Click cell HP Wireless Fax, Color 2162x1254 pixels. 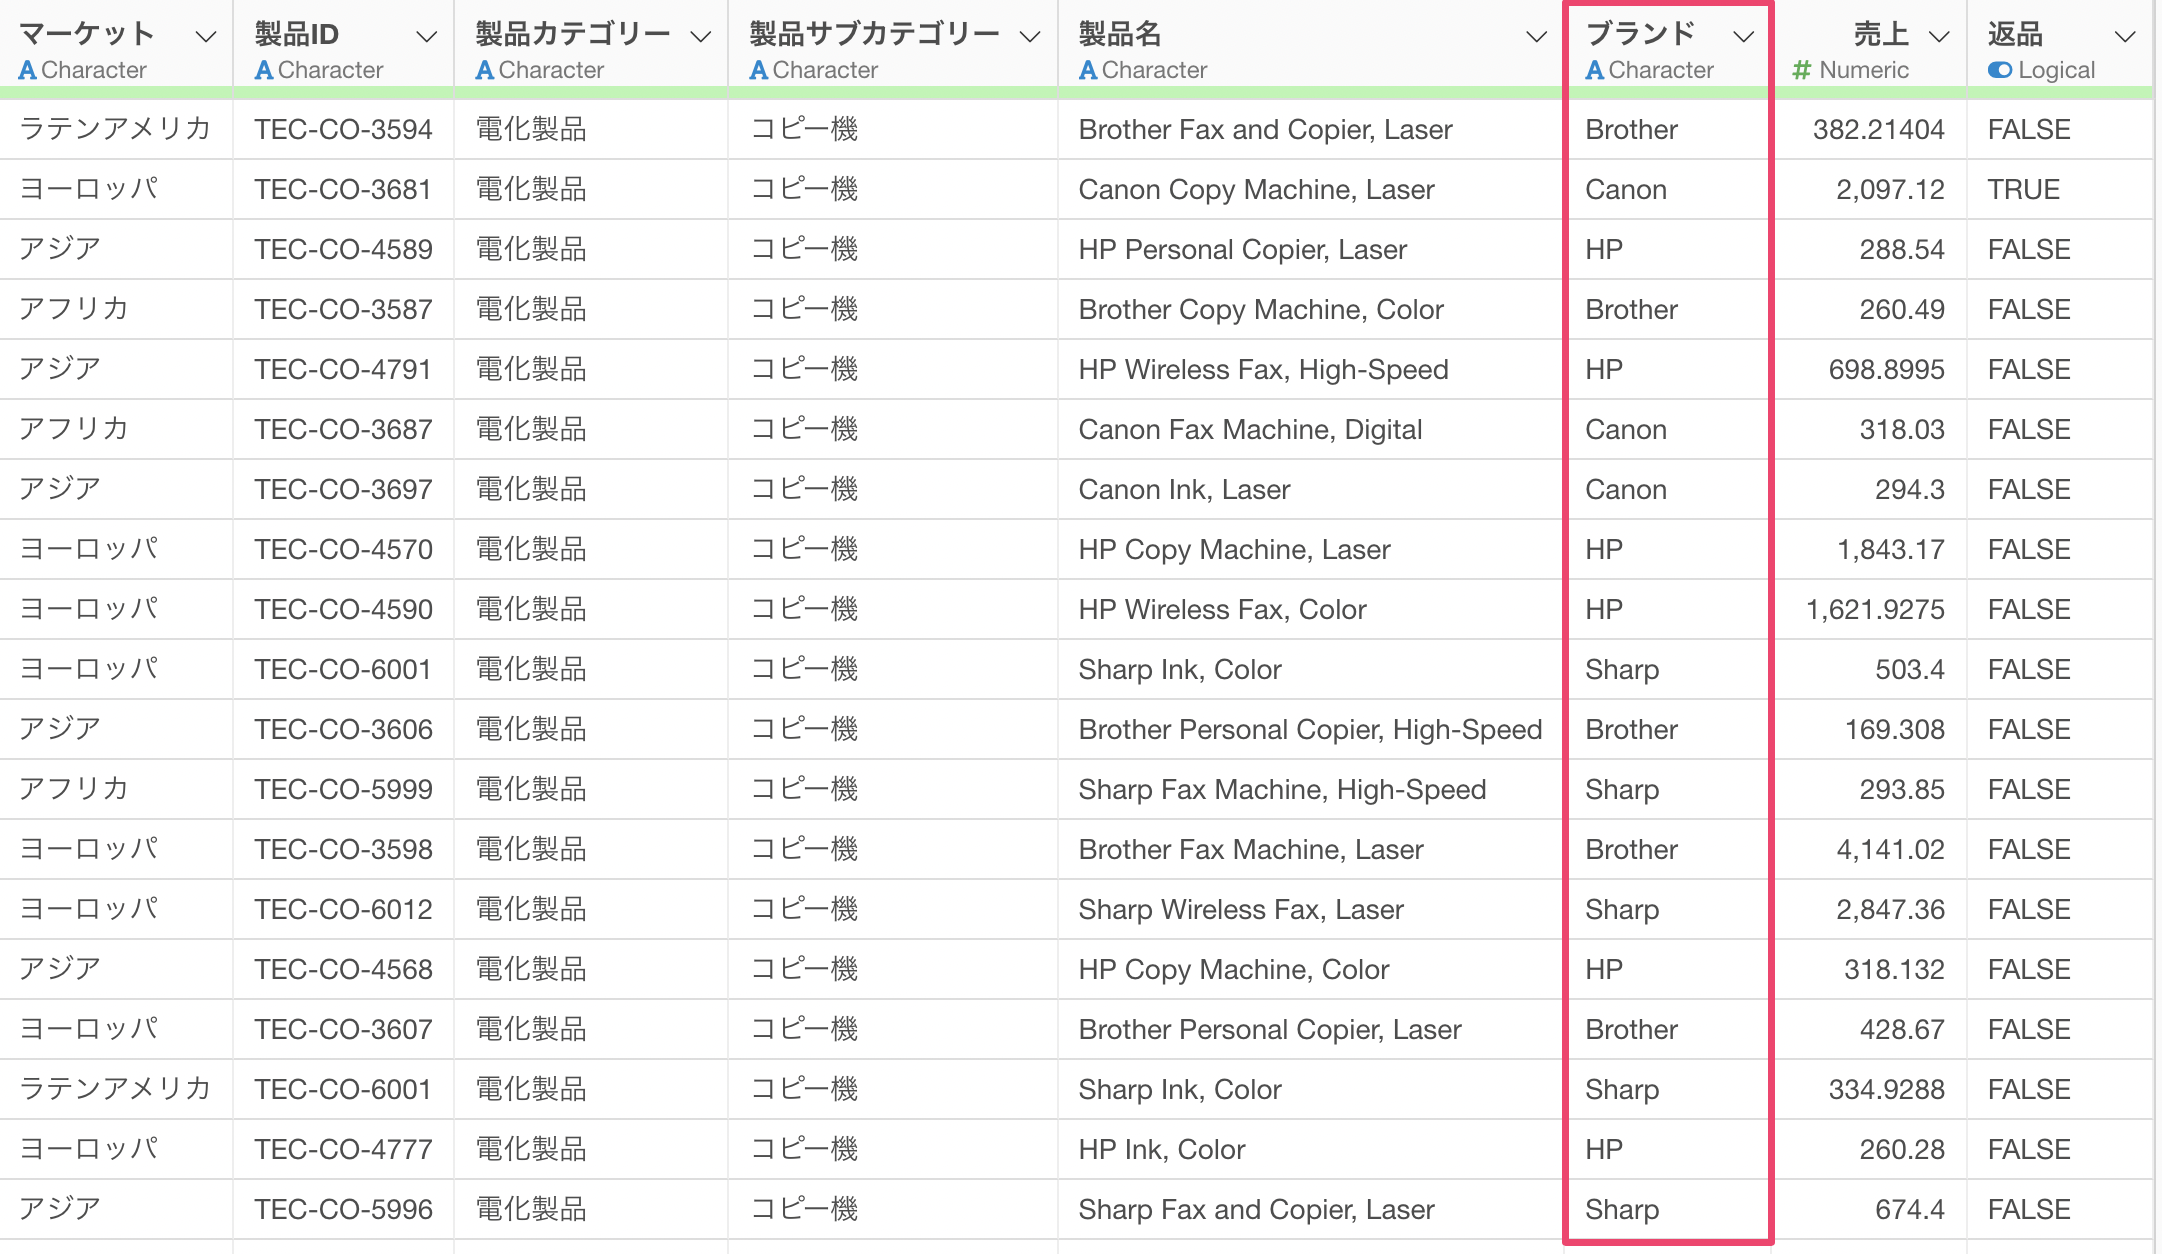pos(1222,609)
